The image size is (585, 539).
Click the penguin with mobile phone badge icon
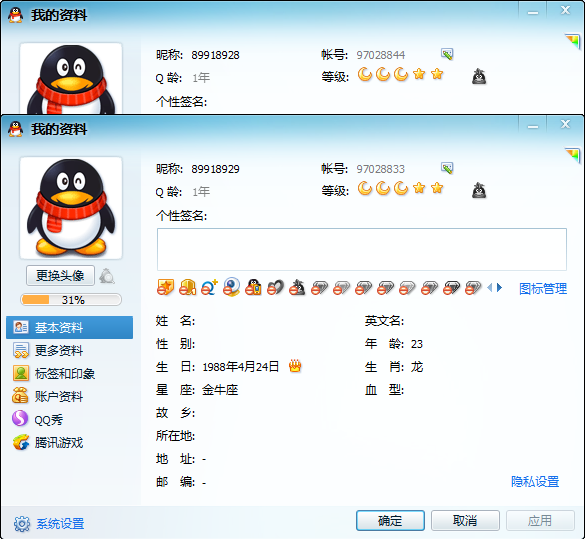253,288
